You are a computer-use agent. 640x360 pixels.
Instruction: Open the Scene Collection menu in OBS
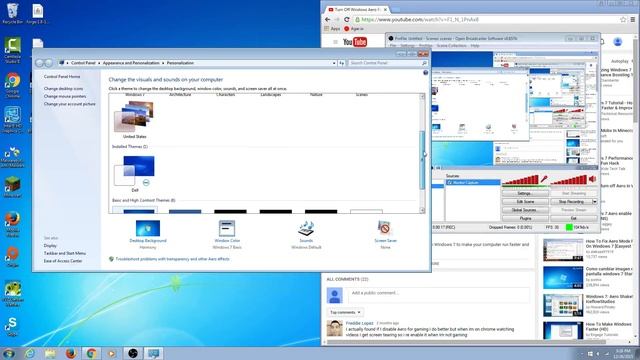[451, 46]
